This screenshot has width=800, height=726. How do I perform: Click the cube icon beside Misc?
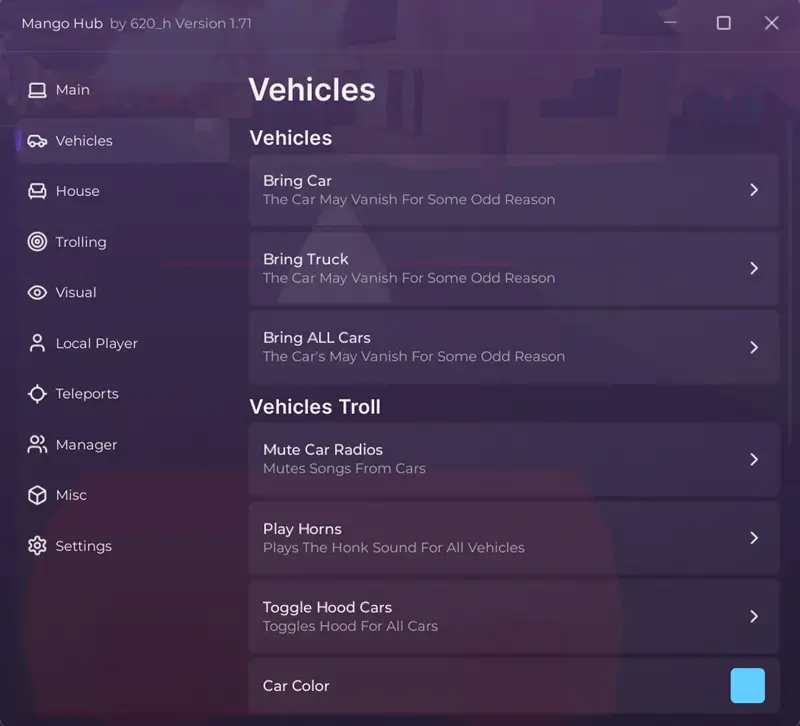37,495
